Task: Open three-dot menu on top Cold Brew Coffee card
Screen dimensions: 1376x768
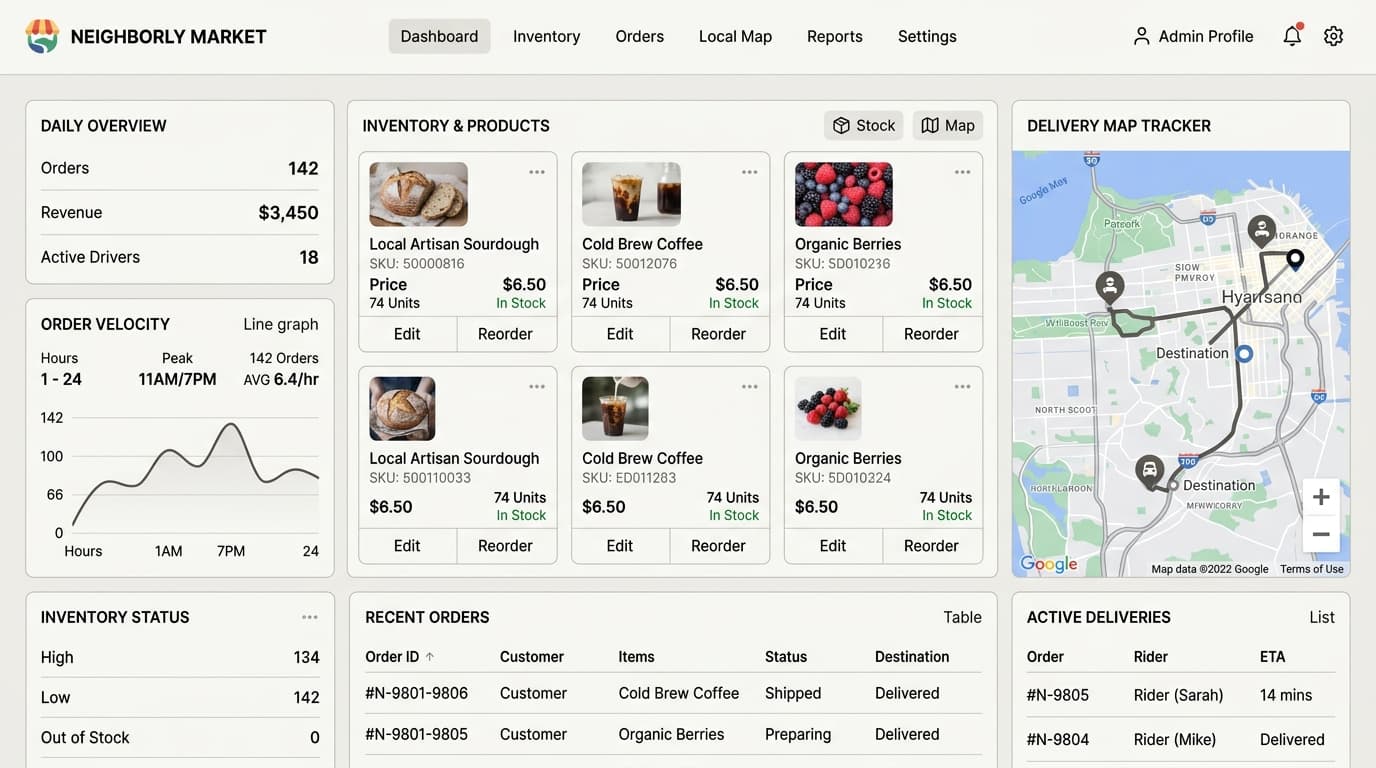Action: click(750, 172)
